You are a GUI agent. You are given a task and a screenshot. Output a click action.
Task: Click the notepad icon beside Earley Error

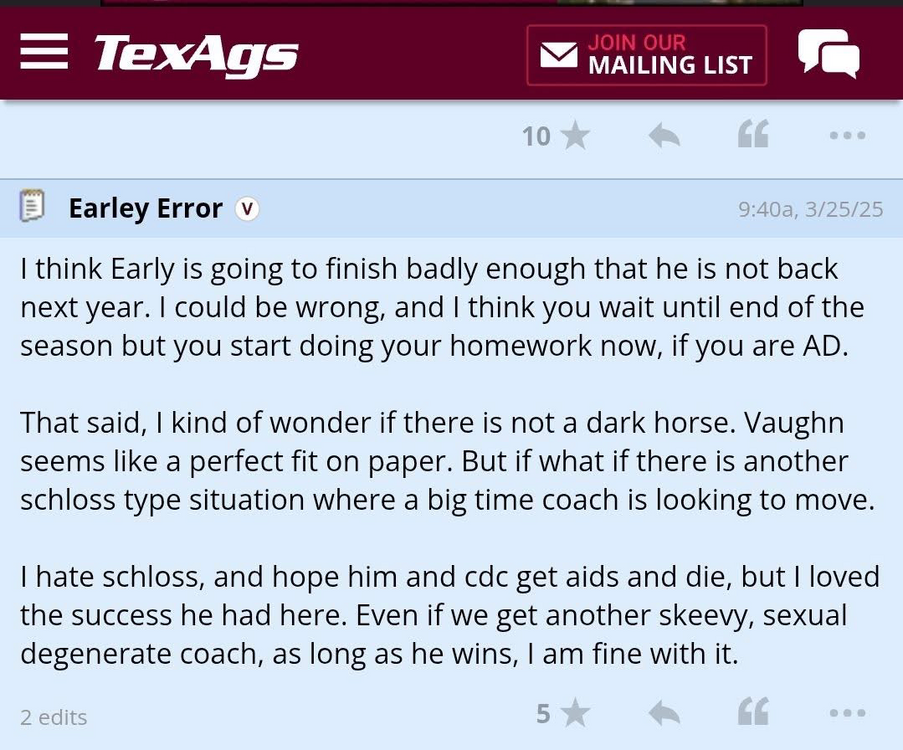click(x=33, y=208)
